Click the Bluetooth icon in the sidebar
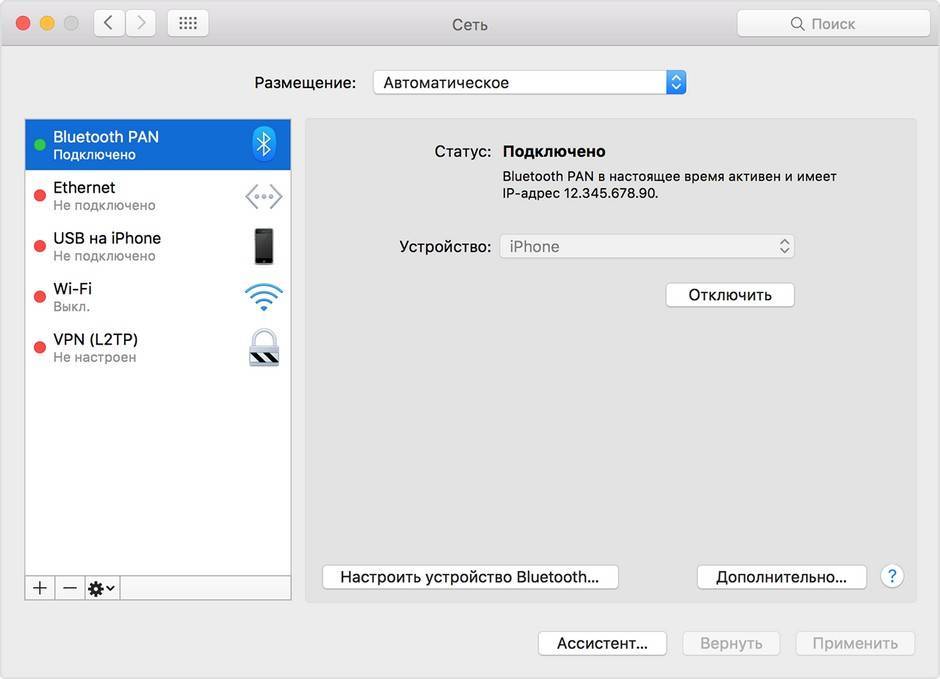Screen dimensions: 940x679 264,144
